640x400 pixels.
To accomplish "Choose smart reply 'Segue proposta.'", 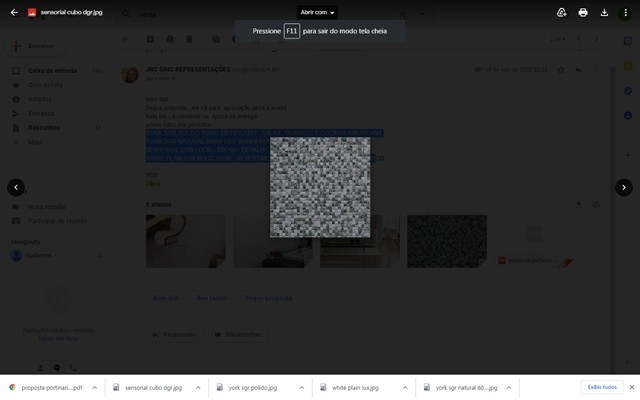I will 269,298.
